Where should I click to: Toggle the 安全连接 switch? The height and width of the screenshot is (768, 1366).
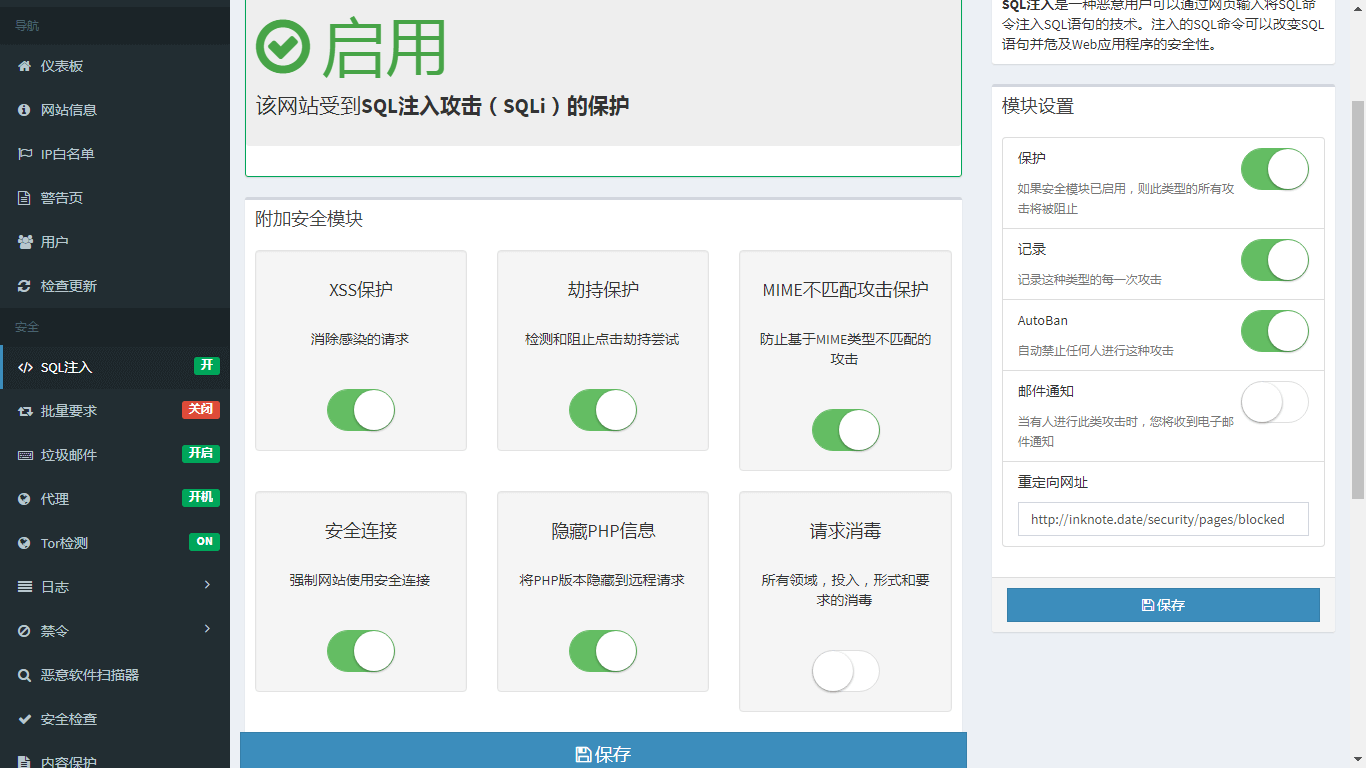click(361, 651)
